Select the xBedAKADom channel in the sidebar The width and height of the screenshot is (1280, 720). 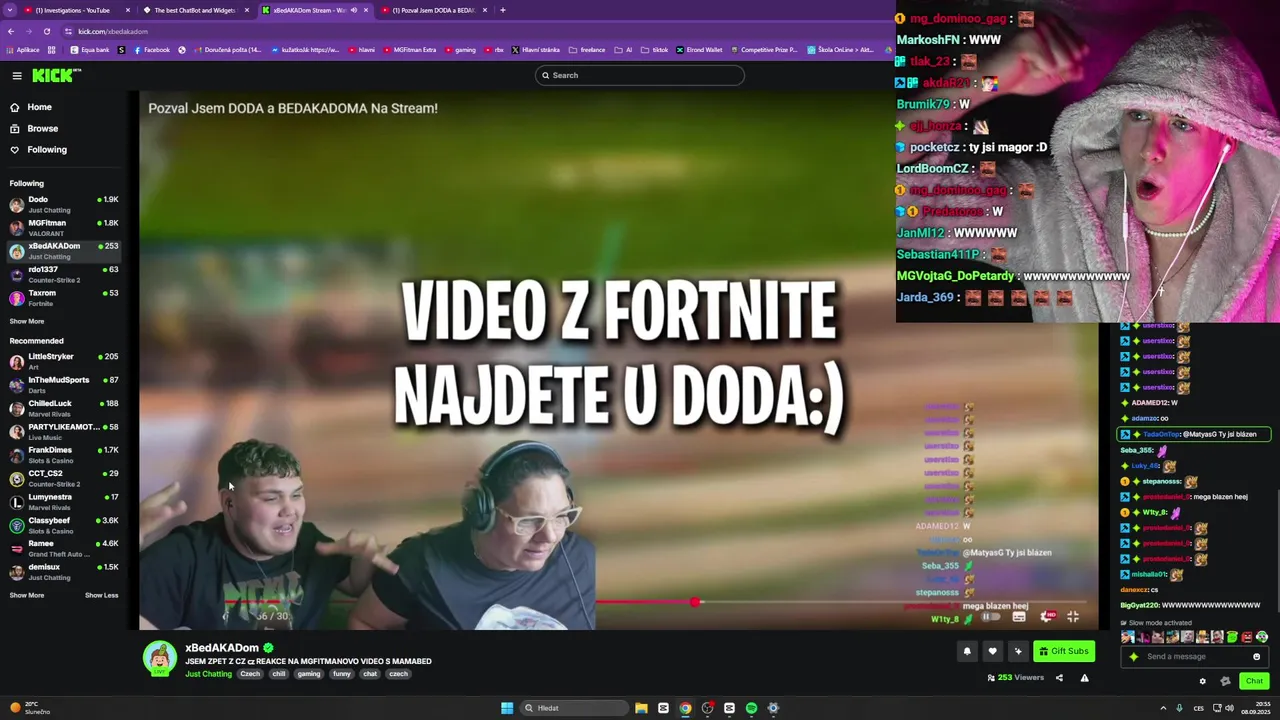tap(63, 251)
